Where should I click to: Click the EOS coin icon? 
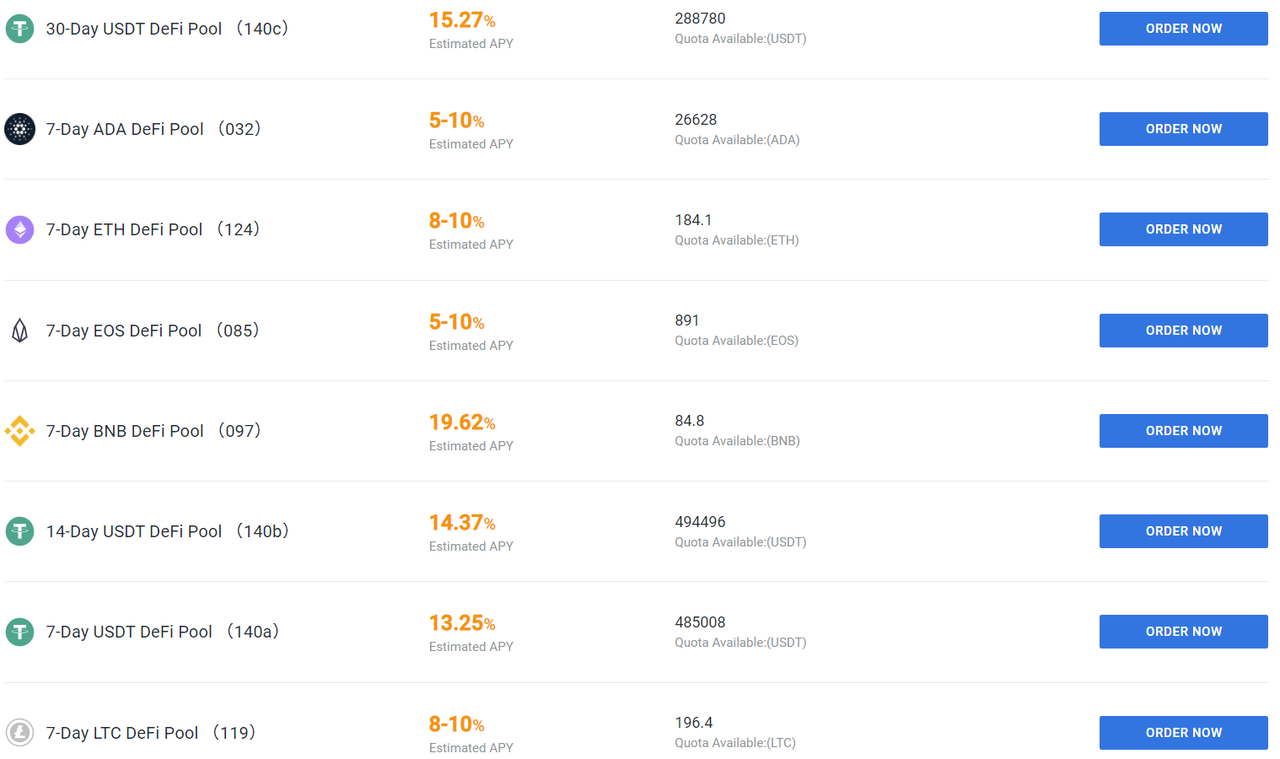[x=20, y=330]
